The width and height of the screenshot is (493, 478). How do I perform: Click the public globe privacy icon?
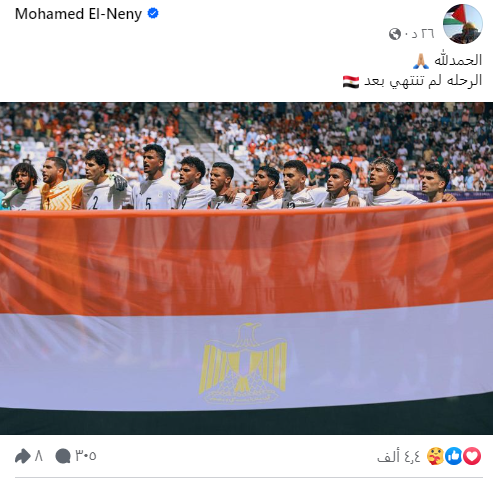point(395,34)
